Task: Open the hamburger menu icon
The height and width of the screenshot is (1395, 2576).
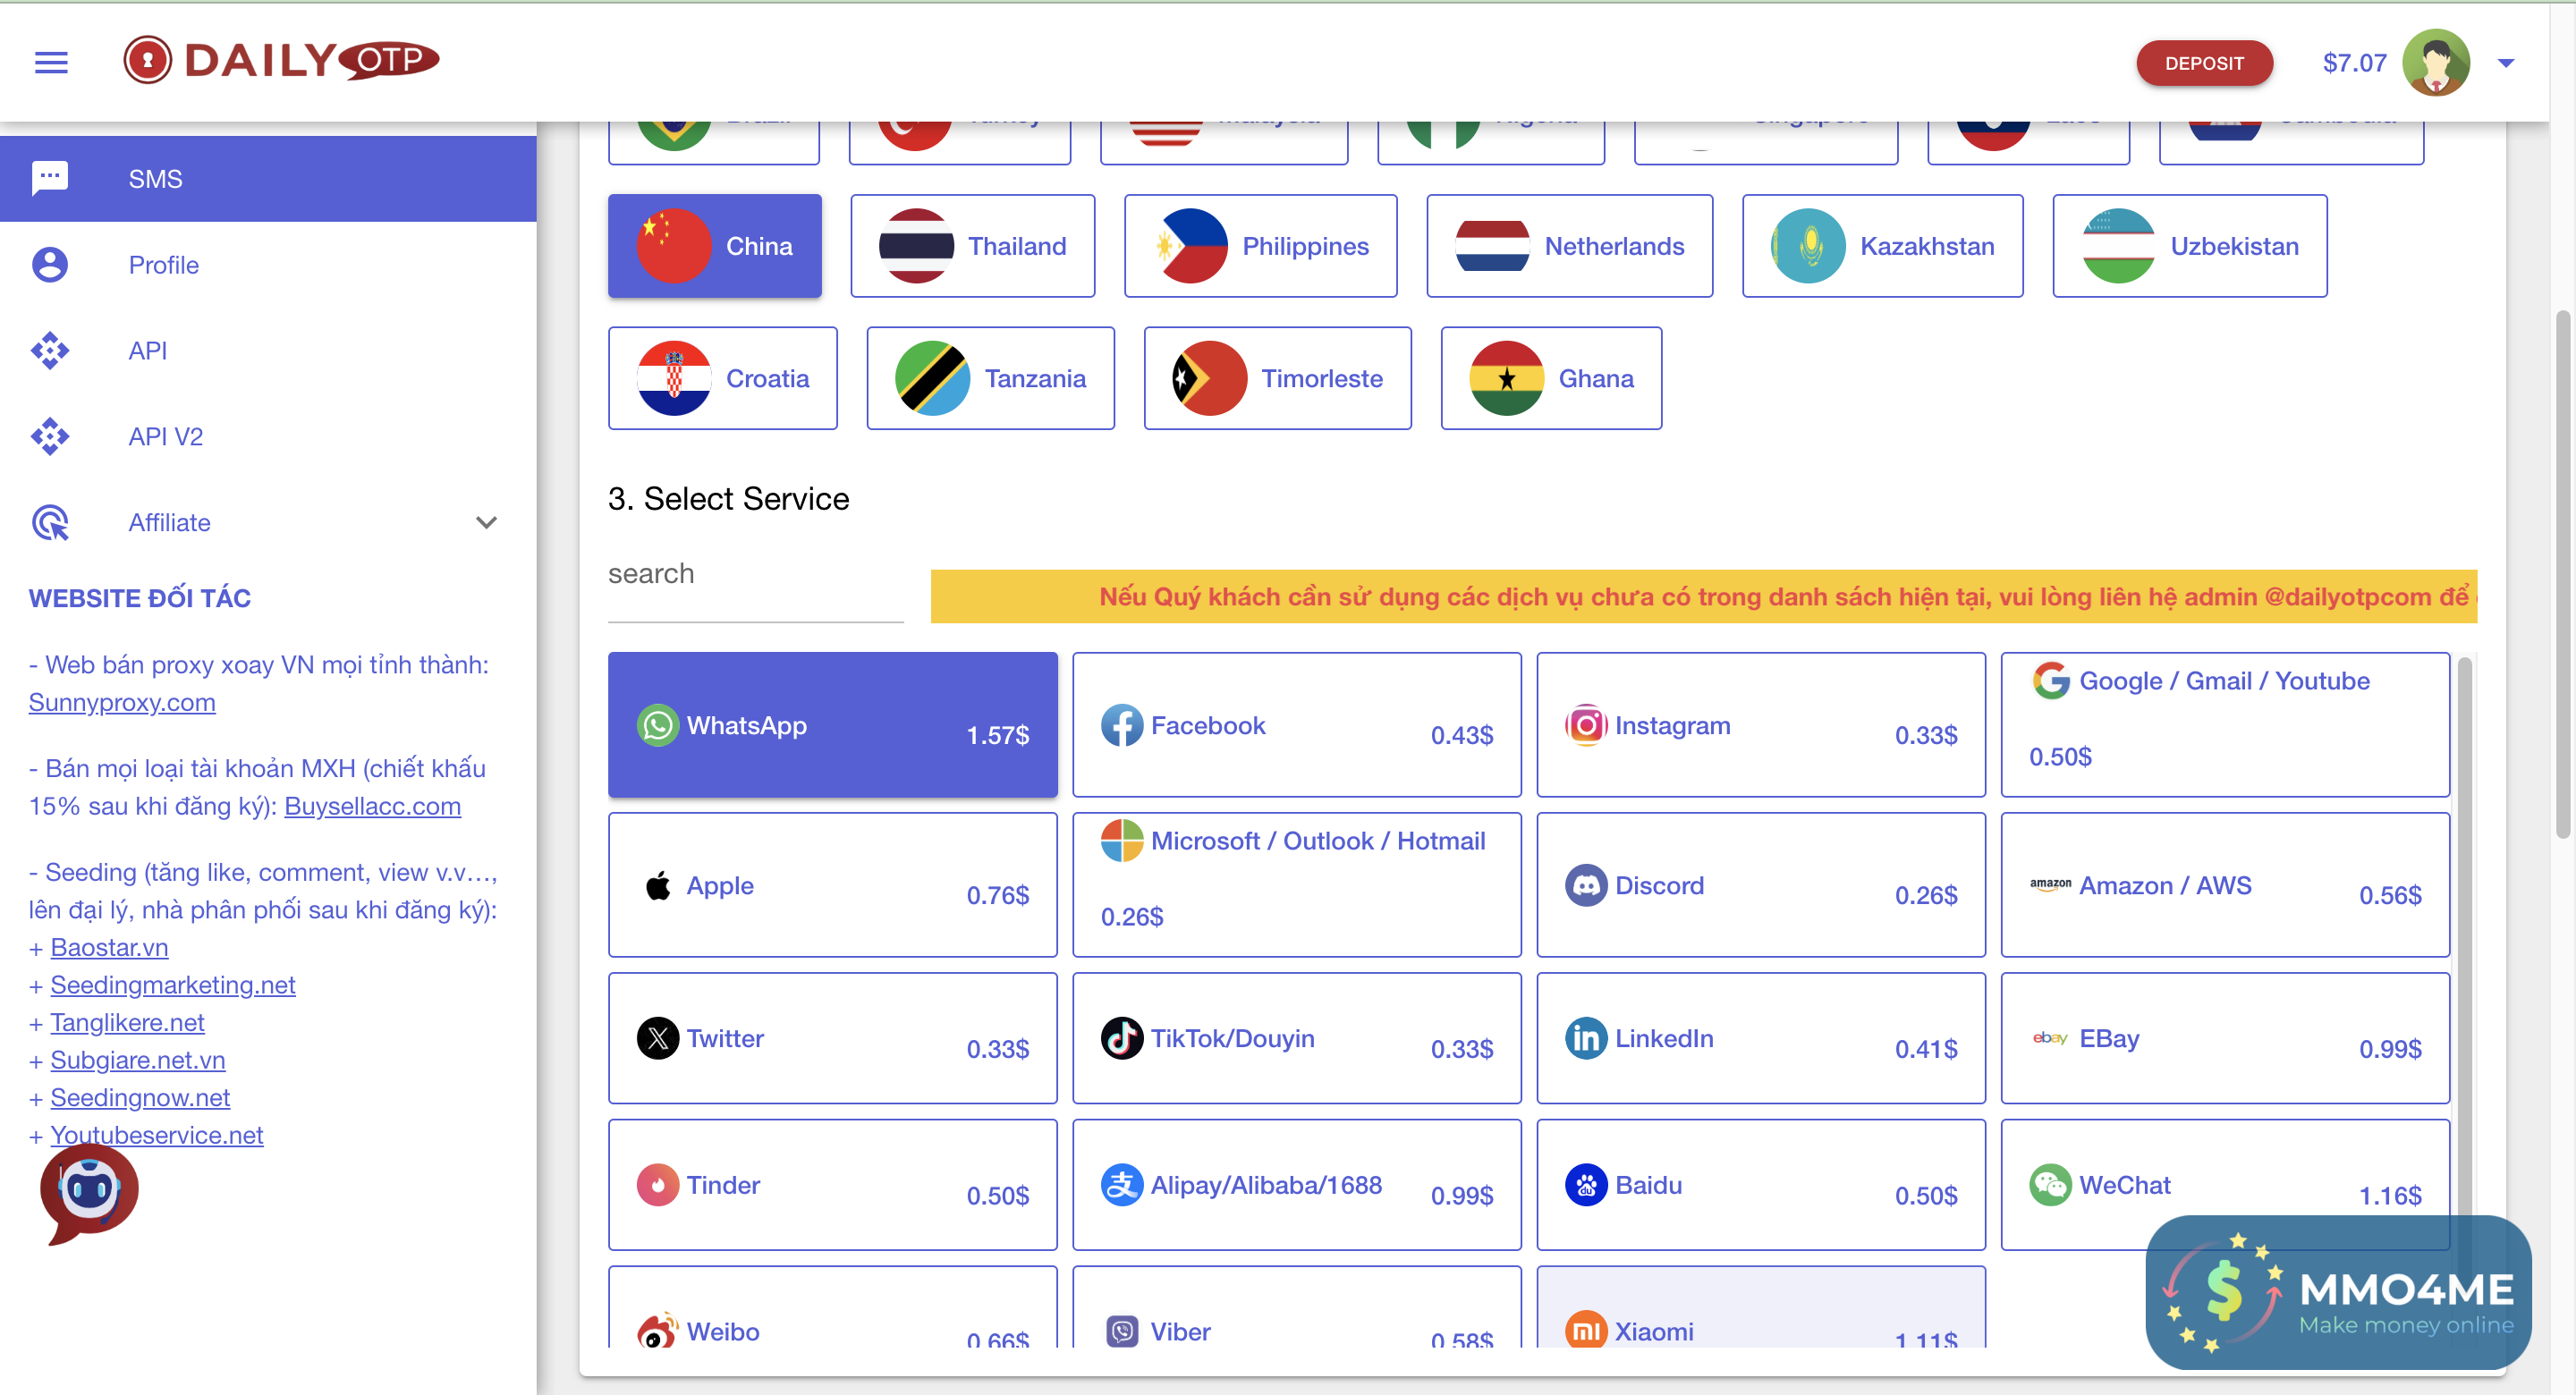Action: click(x=51, y=63)
